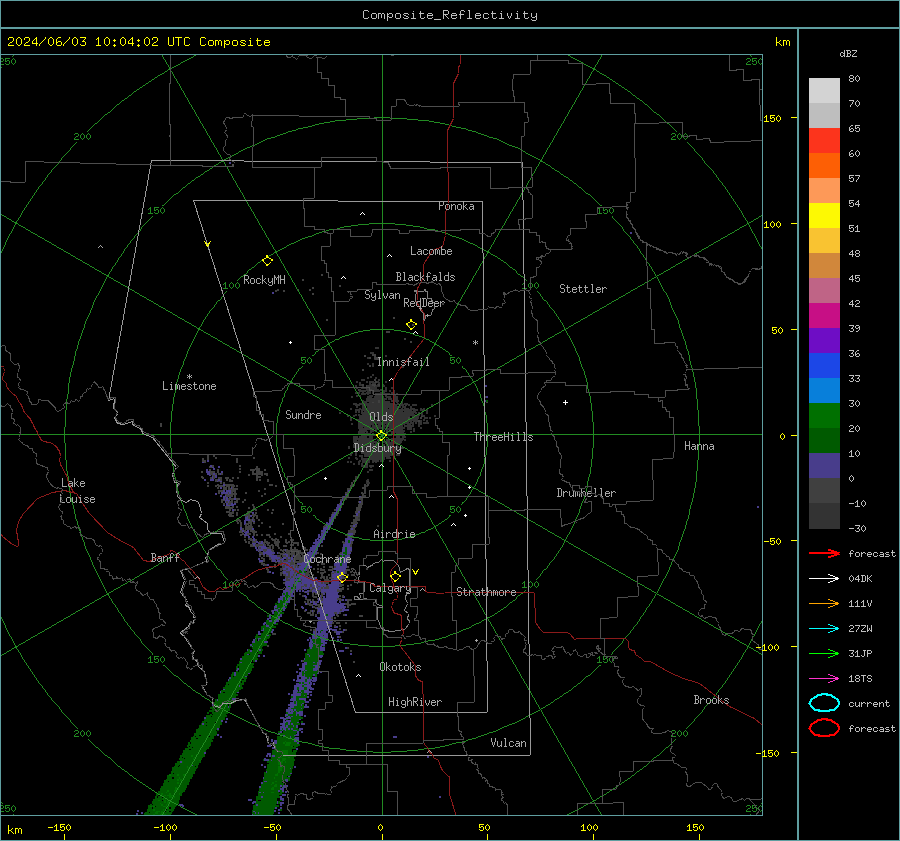Select the blue 36 dBZ color swatch

click(x=824, y=366)
